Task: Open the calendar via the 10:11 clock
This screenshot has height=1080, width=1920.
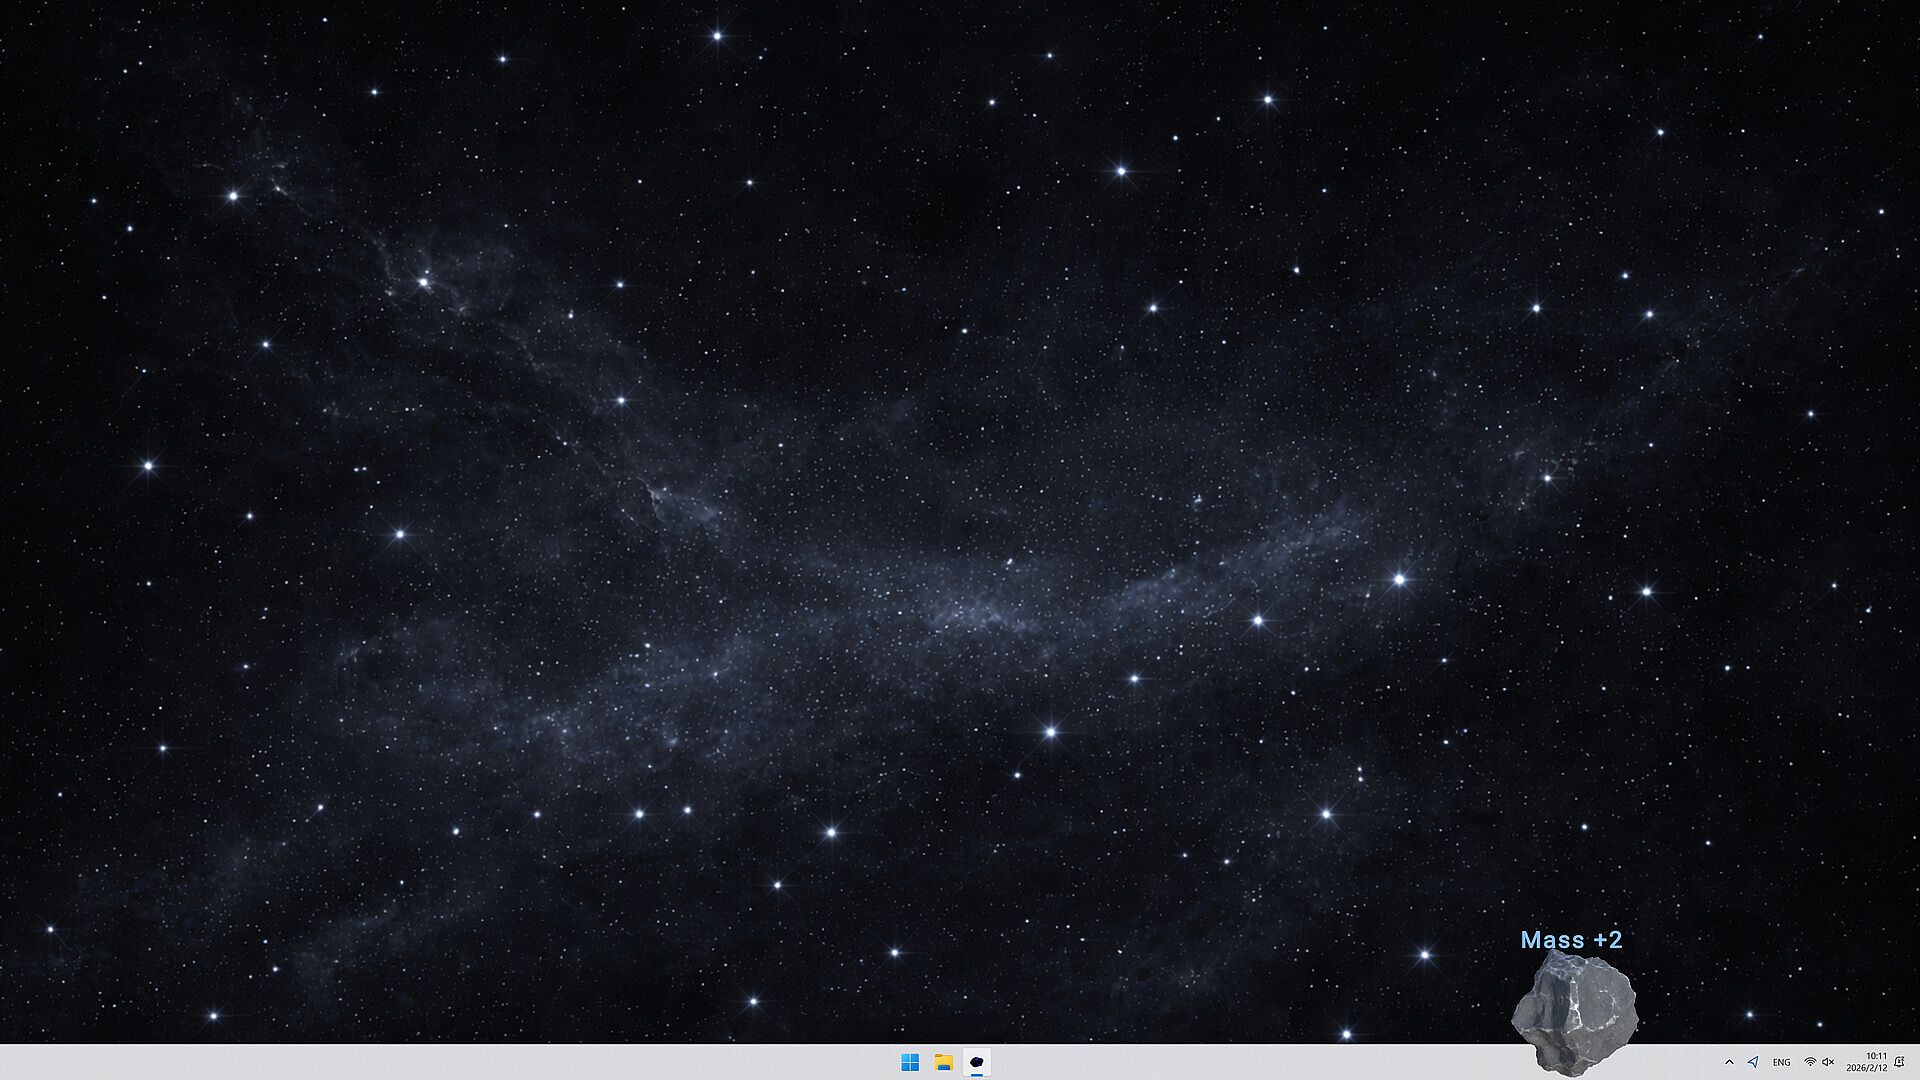Action: (1876, 1056)
